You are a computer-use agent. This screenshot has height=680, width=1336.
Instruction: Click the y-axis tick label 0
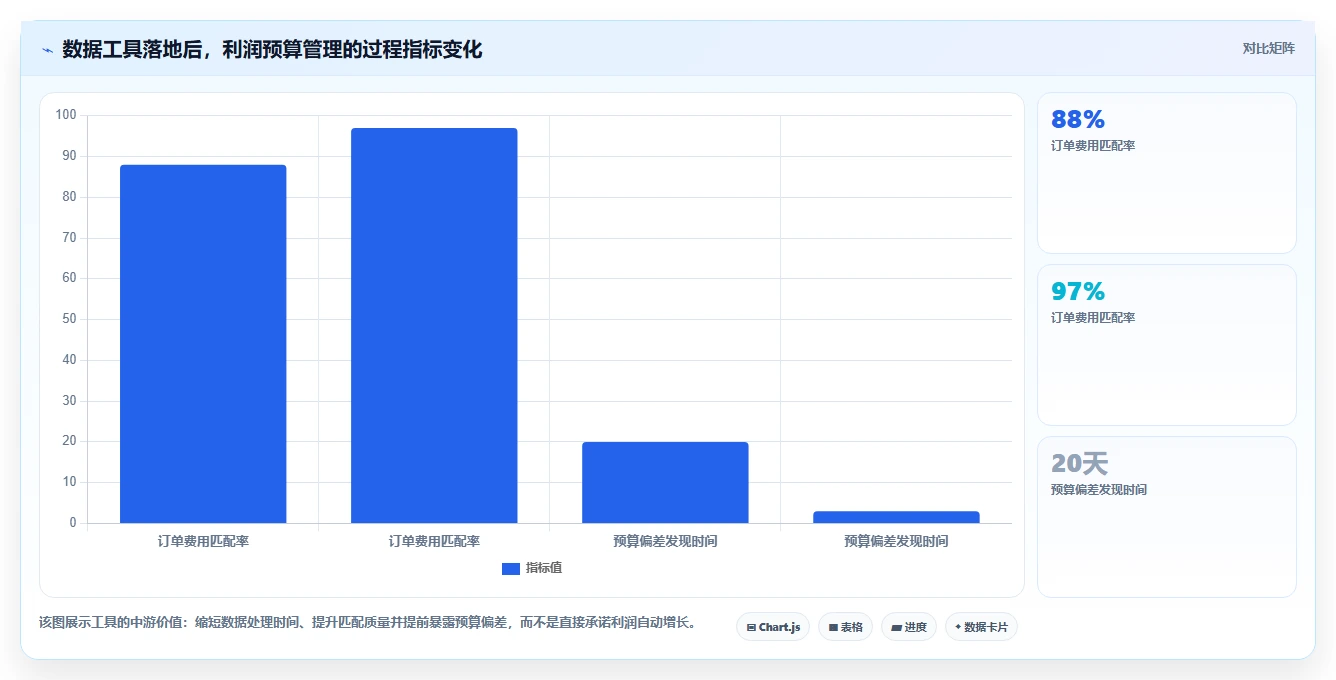pyautogui.click(x=73, y=523)
